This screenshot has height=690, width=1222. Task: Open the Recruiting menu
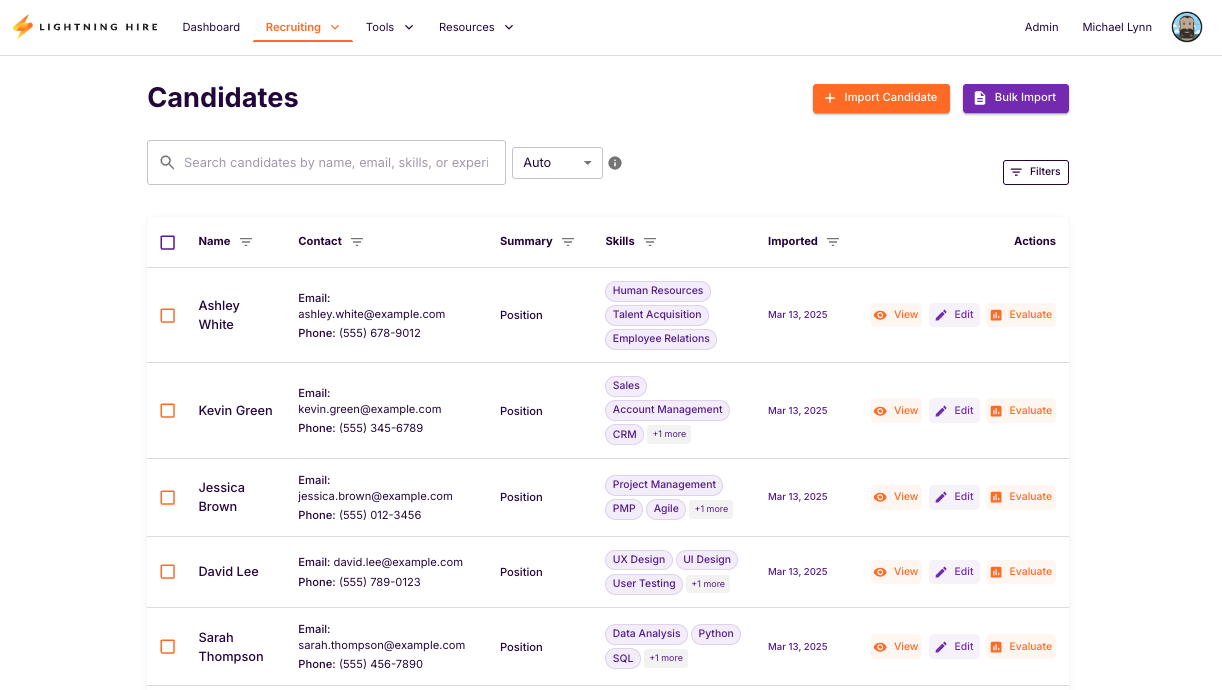[302, 27]
